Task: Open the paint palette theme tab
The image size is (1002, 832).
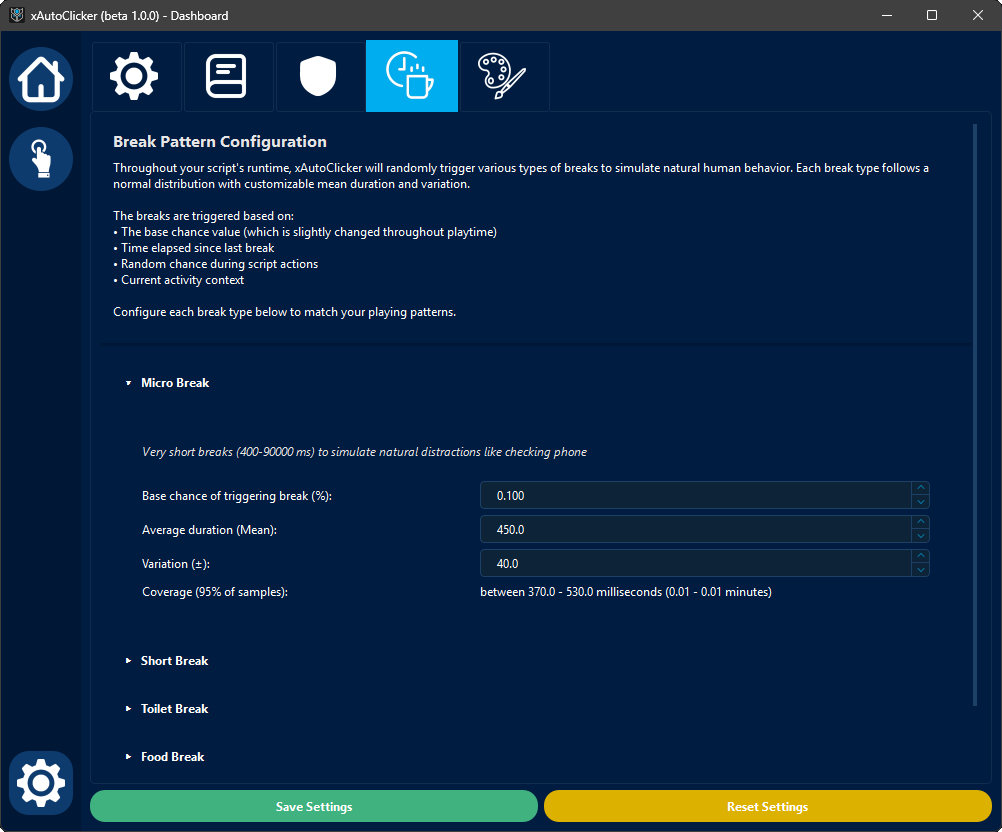Action: click(503, 77)
